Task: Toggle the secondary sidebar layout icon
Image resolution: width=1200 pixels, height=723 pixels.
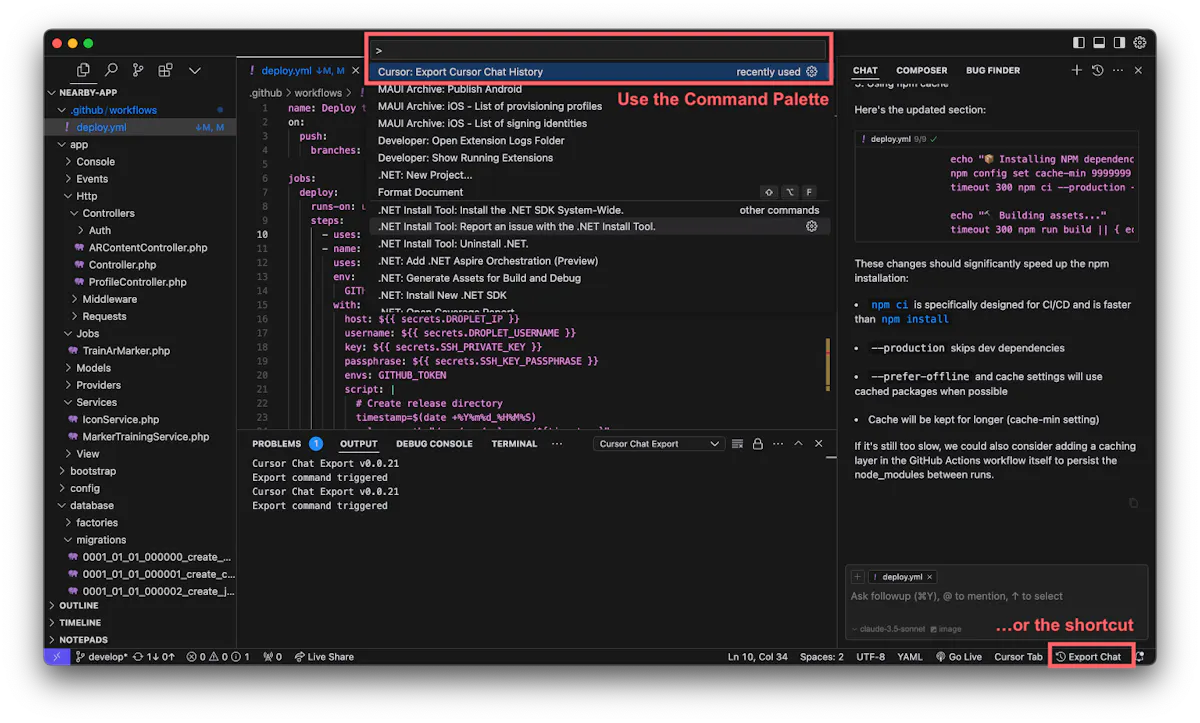Action: 1119,43
